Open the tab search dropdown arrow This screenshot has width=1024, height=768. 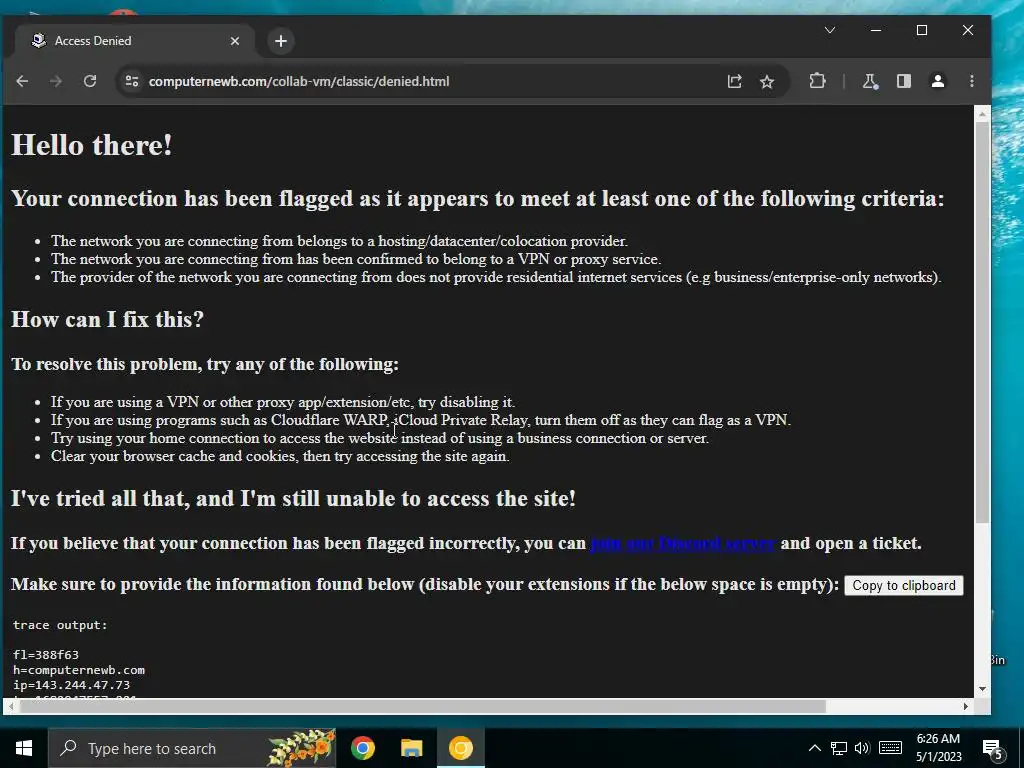(830, 31)
